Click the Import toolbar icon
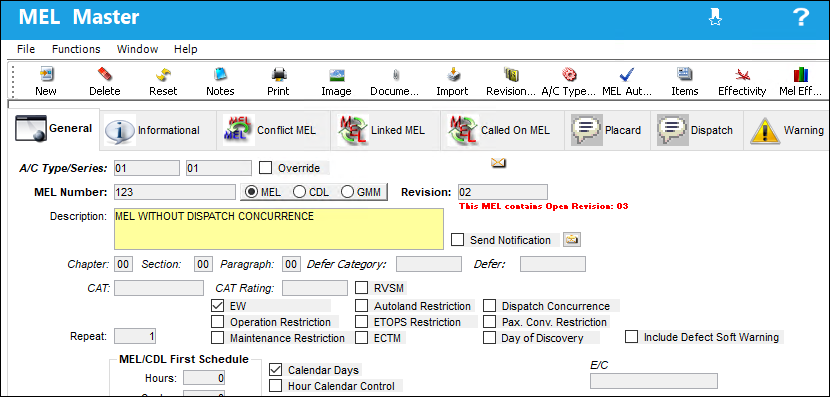 (453, 74)
